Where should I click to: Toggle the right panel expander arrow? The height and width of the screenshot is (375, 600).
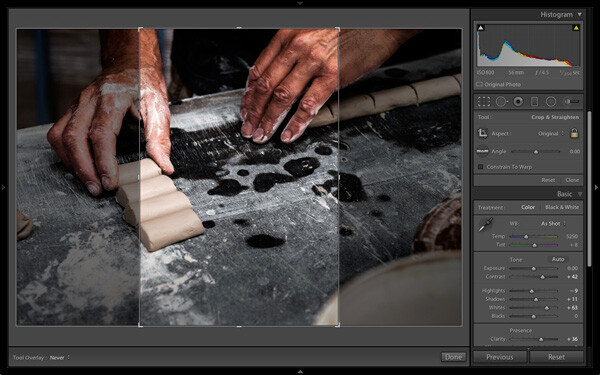tap(596, 187)
